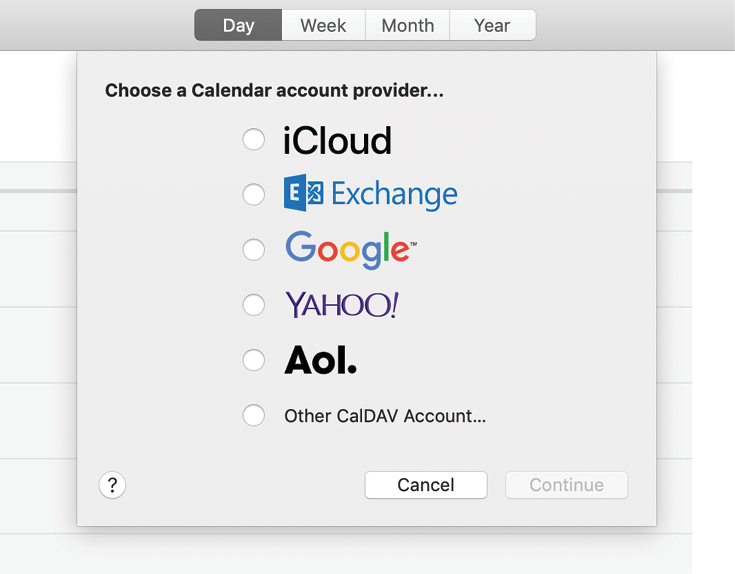Open the Month view tab
Viewport: 735px width, 574px height.
click(x=407, y=26)
